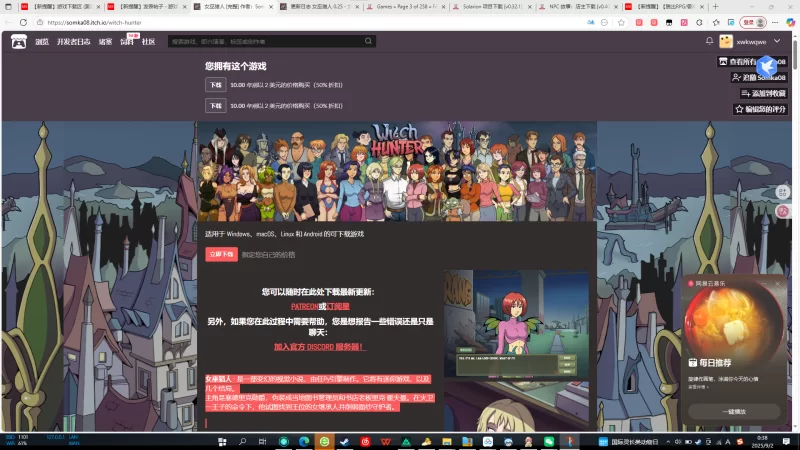Open File Explorer from taskbar
Viewport: 800px width, 450px height.
tap(447, 442)
